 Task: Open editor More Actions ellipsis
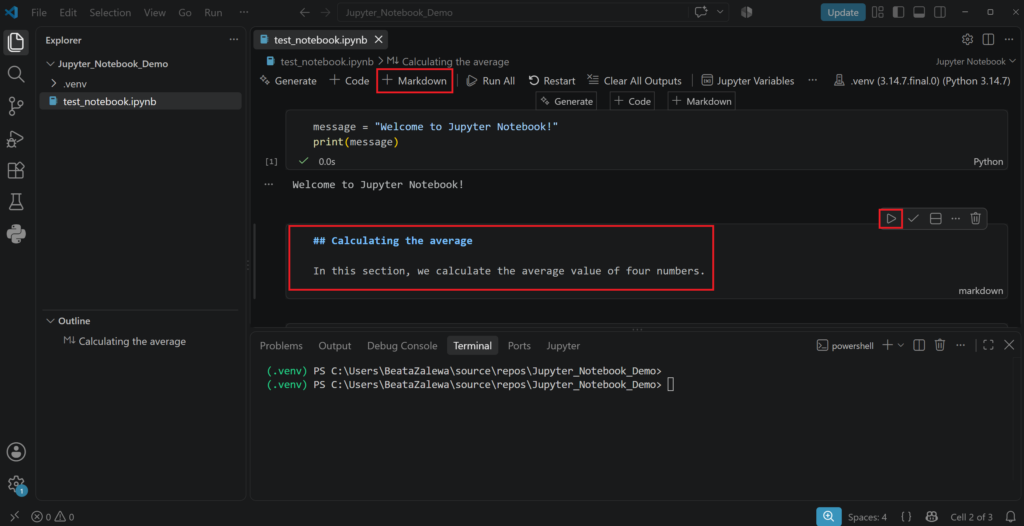[x=1008, y=40]
